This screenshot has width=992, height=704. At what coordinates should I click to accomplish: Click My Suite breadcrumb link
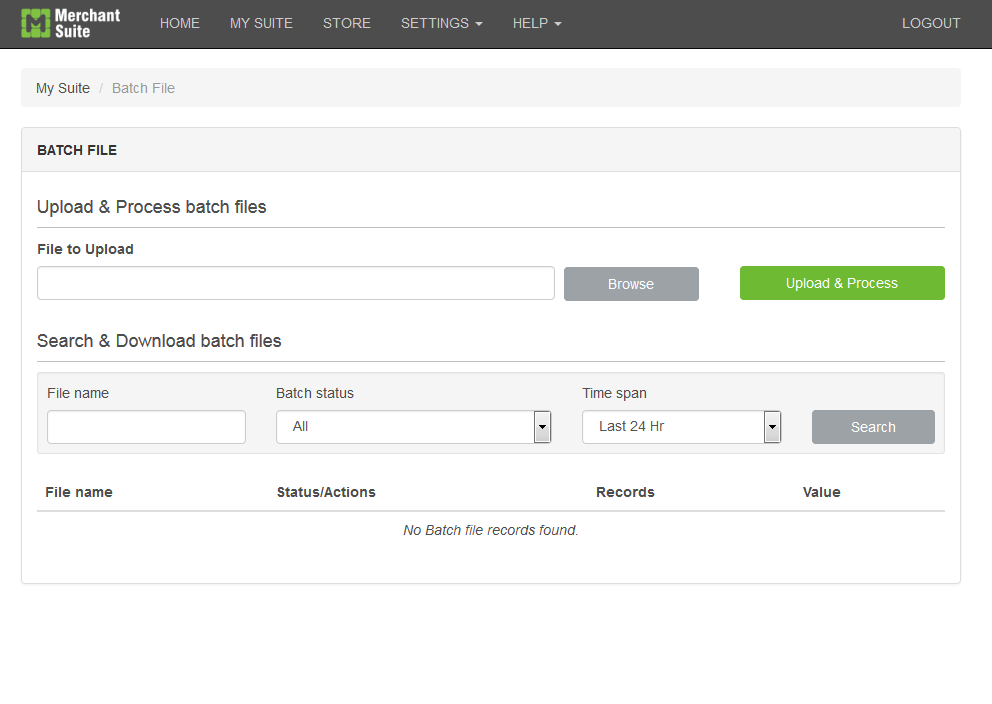(x=63, y=88)
